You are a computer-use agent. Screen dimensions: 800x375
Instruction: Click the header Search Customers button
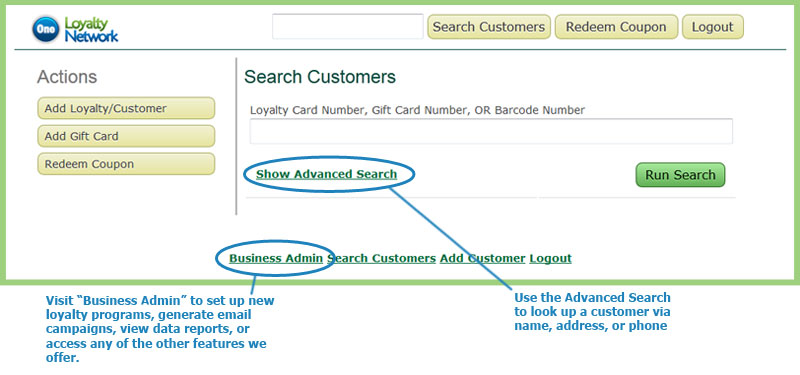(489, 27)
